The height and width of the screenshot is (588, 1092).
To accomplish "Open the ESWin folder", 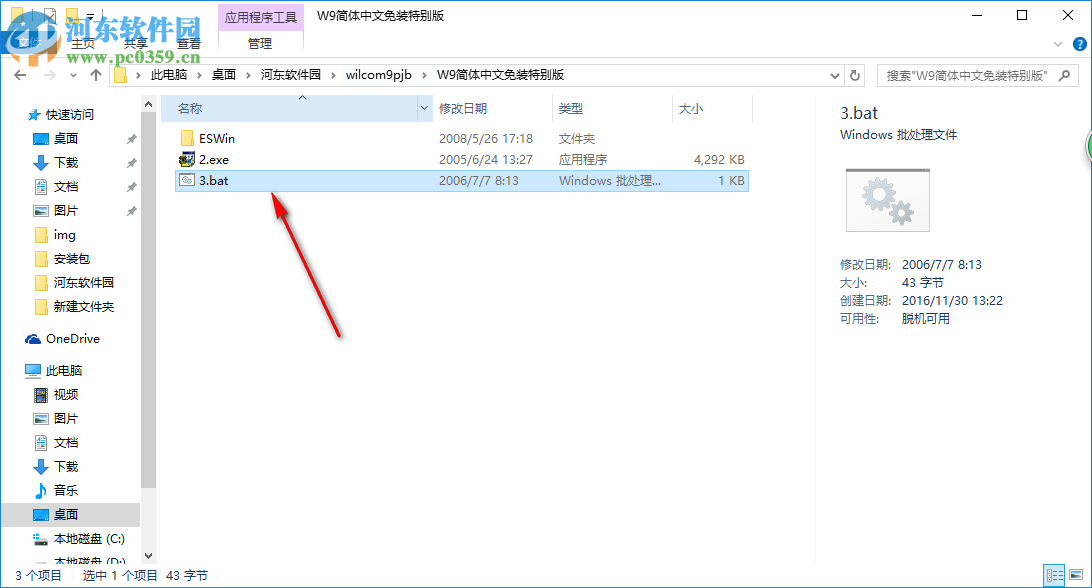I will 215,138.
